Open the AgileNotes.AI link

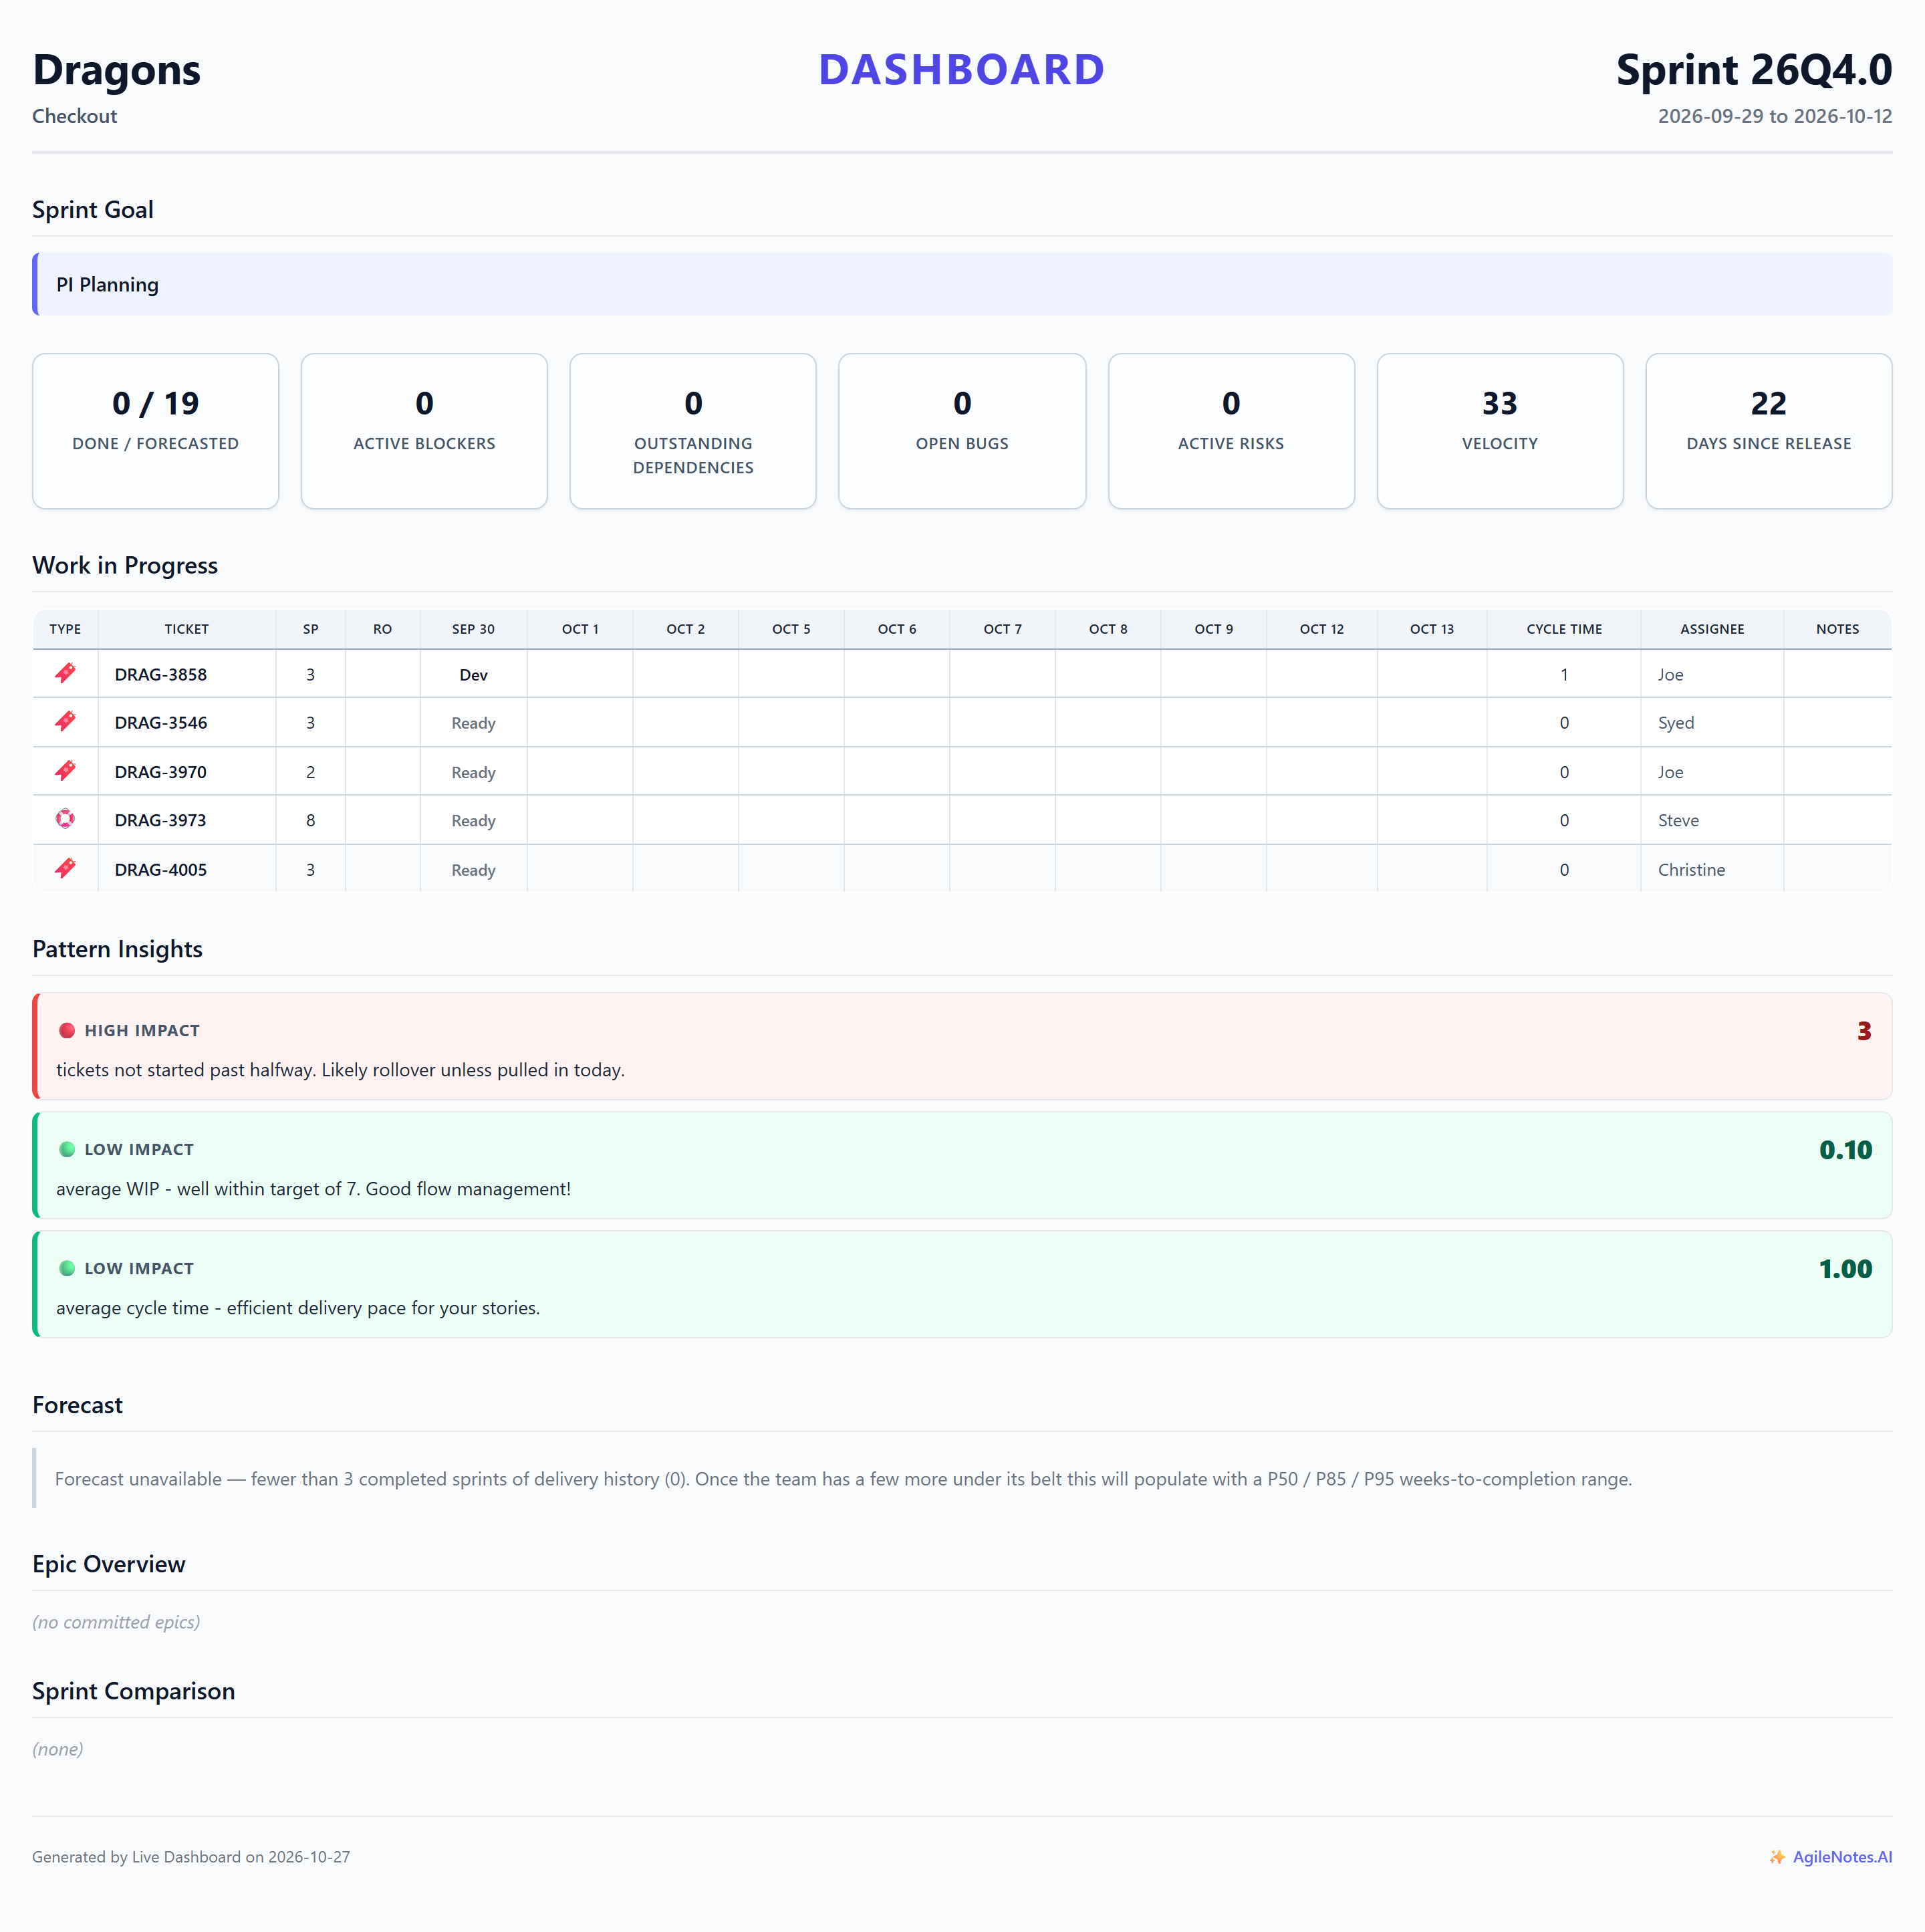tap(1842, 1857)
